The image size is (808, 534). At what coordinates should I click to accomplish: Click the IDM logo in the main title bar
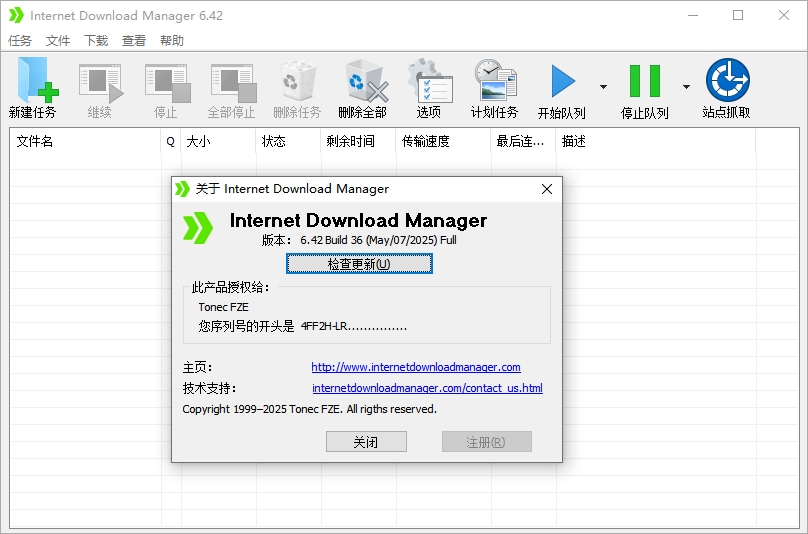tap(16, 15)
